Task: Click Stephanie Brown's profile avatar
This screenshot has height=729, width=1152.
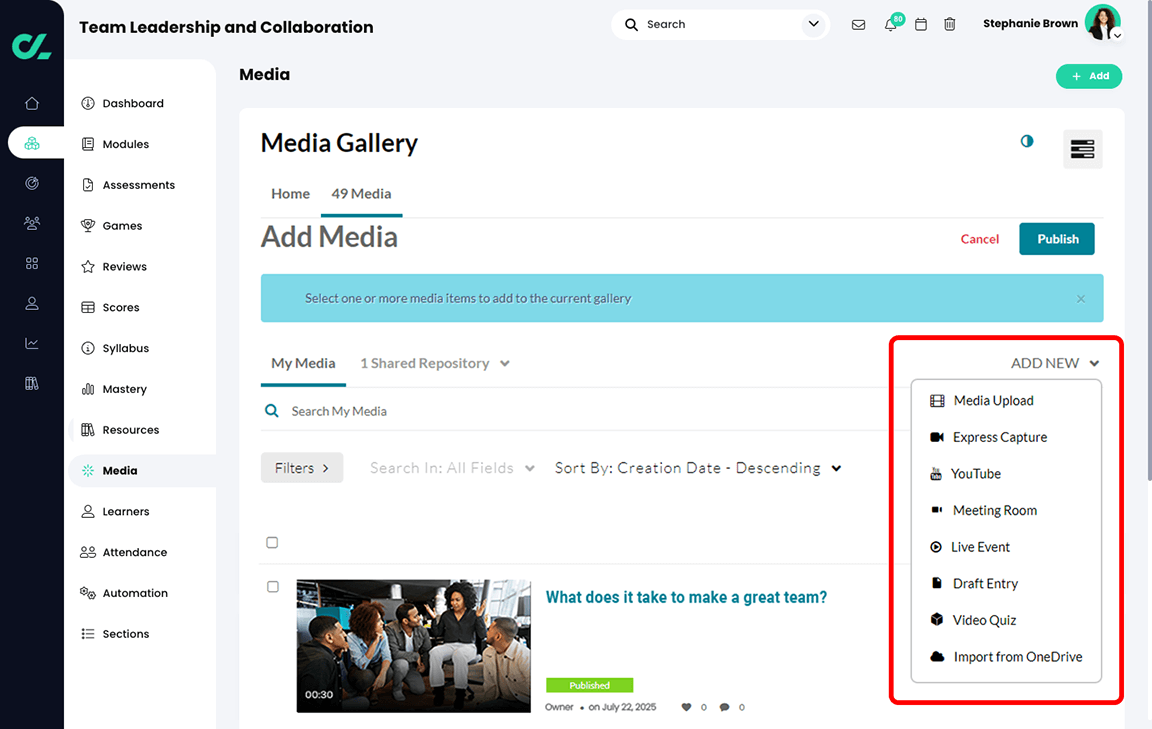Action: tap(1103, 23)
